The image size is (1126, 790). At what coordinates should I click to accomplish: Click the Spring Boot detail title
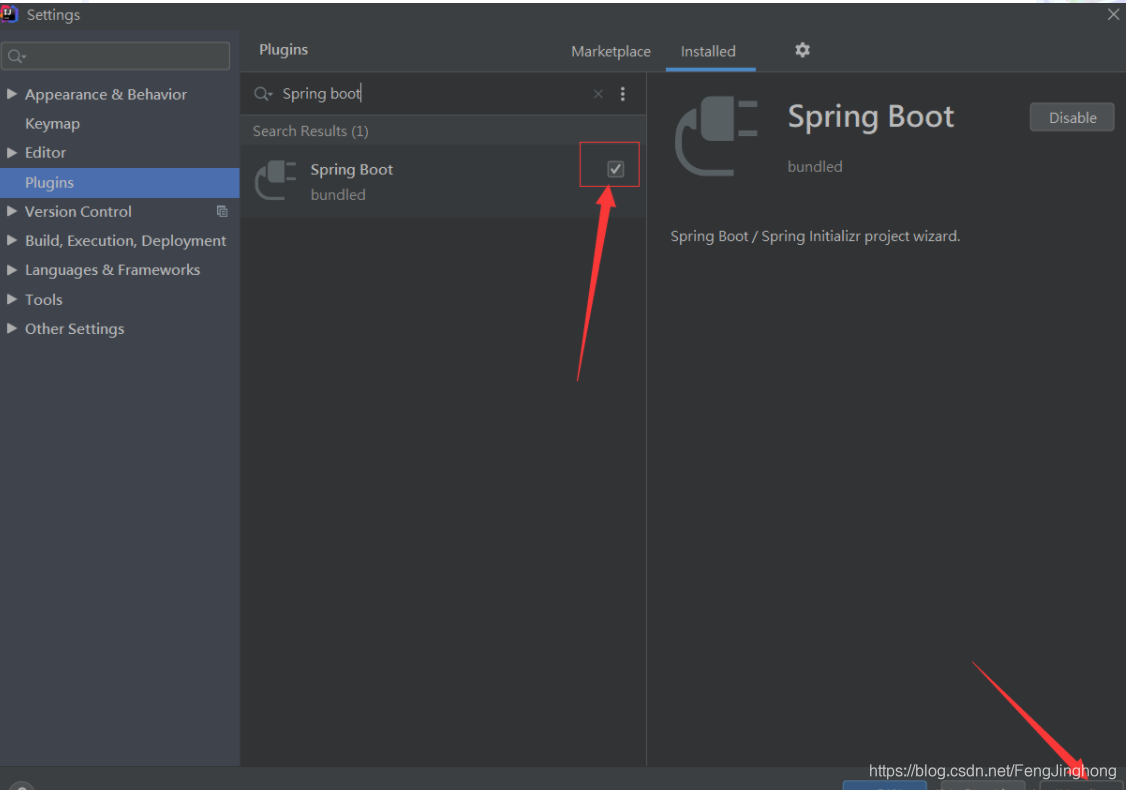(871, 116)
